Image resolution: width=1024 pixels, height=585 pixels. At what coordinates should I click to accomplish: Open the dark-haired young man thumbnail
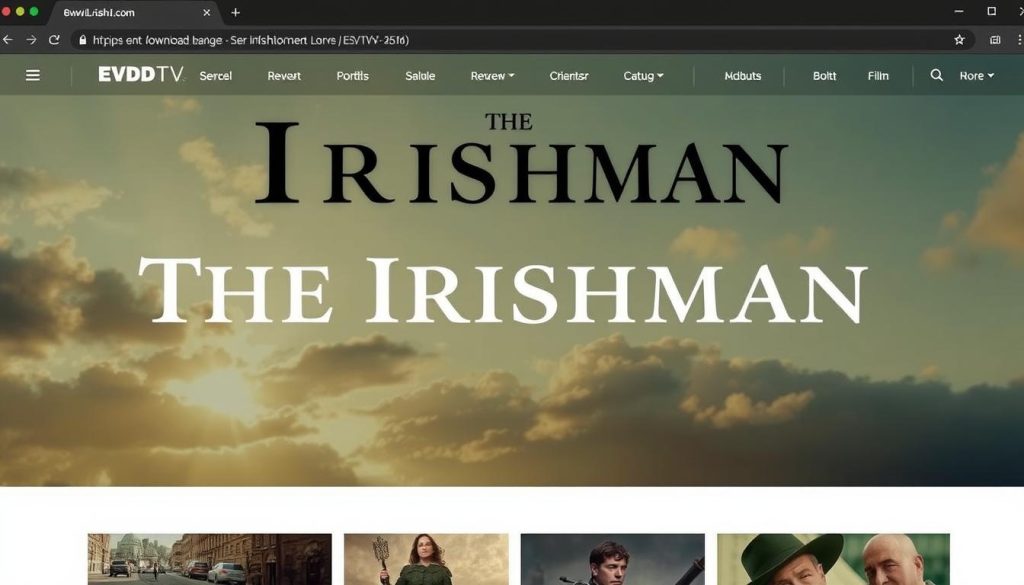coord(613,559)
